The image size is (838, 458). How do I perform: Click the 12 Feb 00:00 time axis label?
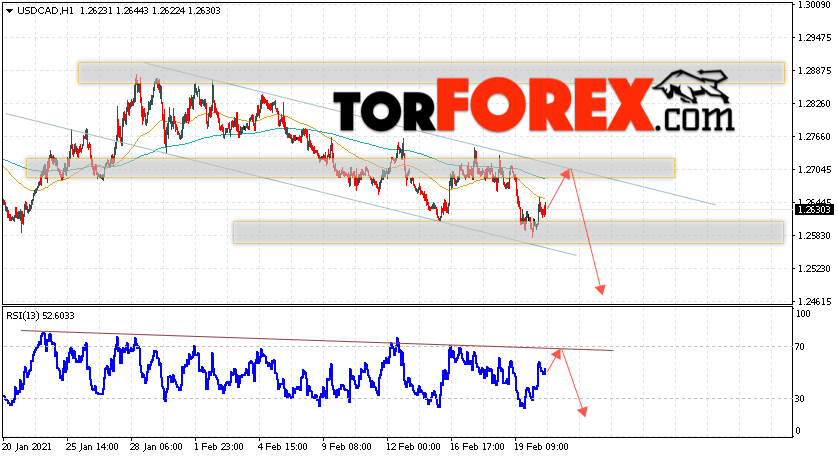pyautogui.click(x=414, y=447)
